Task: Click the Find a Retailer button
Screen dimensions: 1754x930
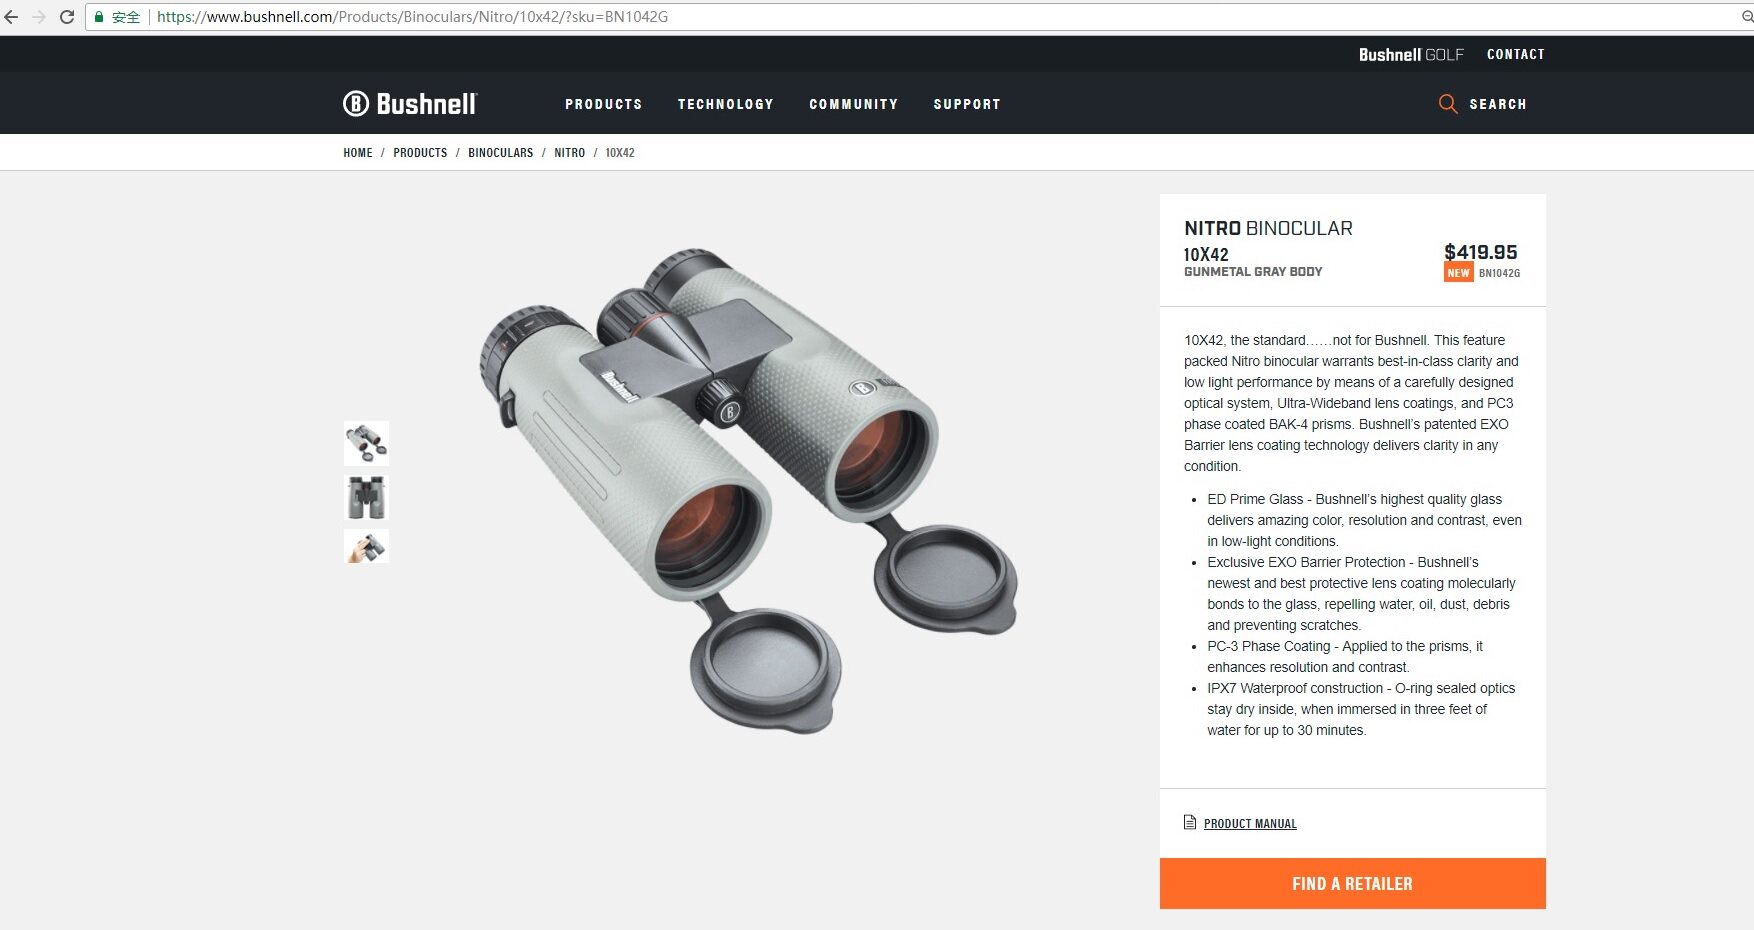Action: 1352,884
